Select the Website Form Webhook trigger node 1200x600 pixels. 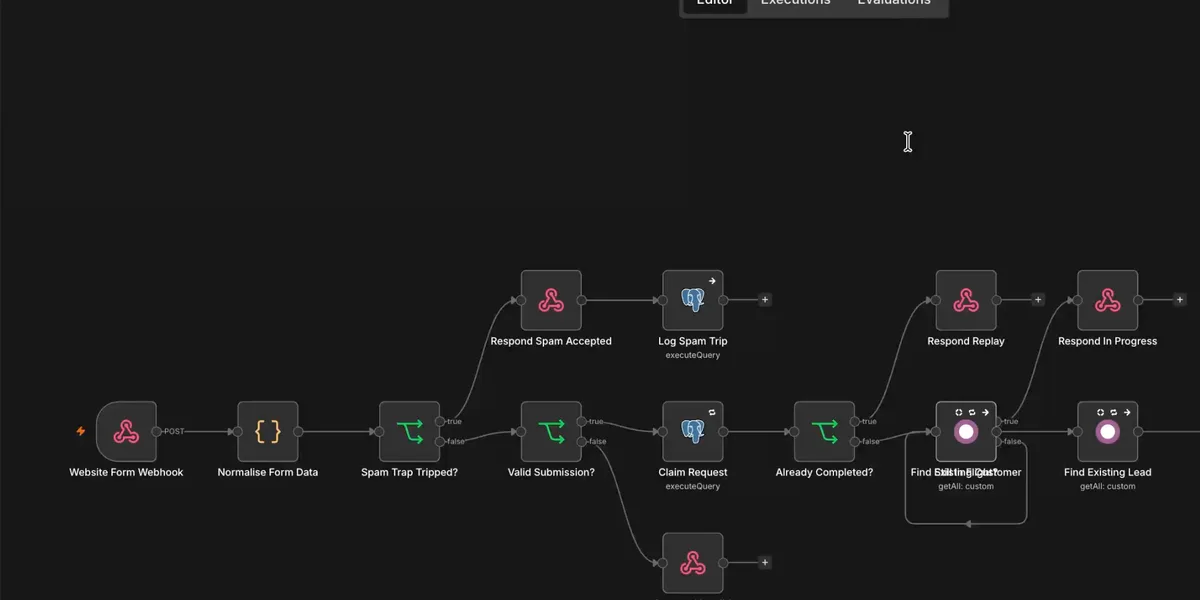126,432
